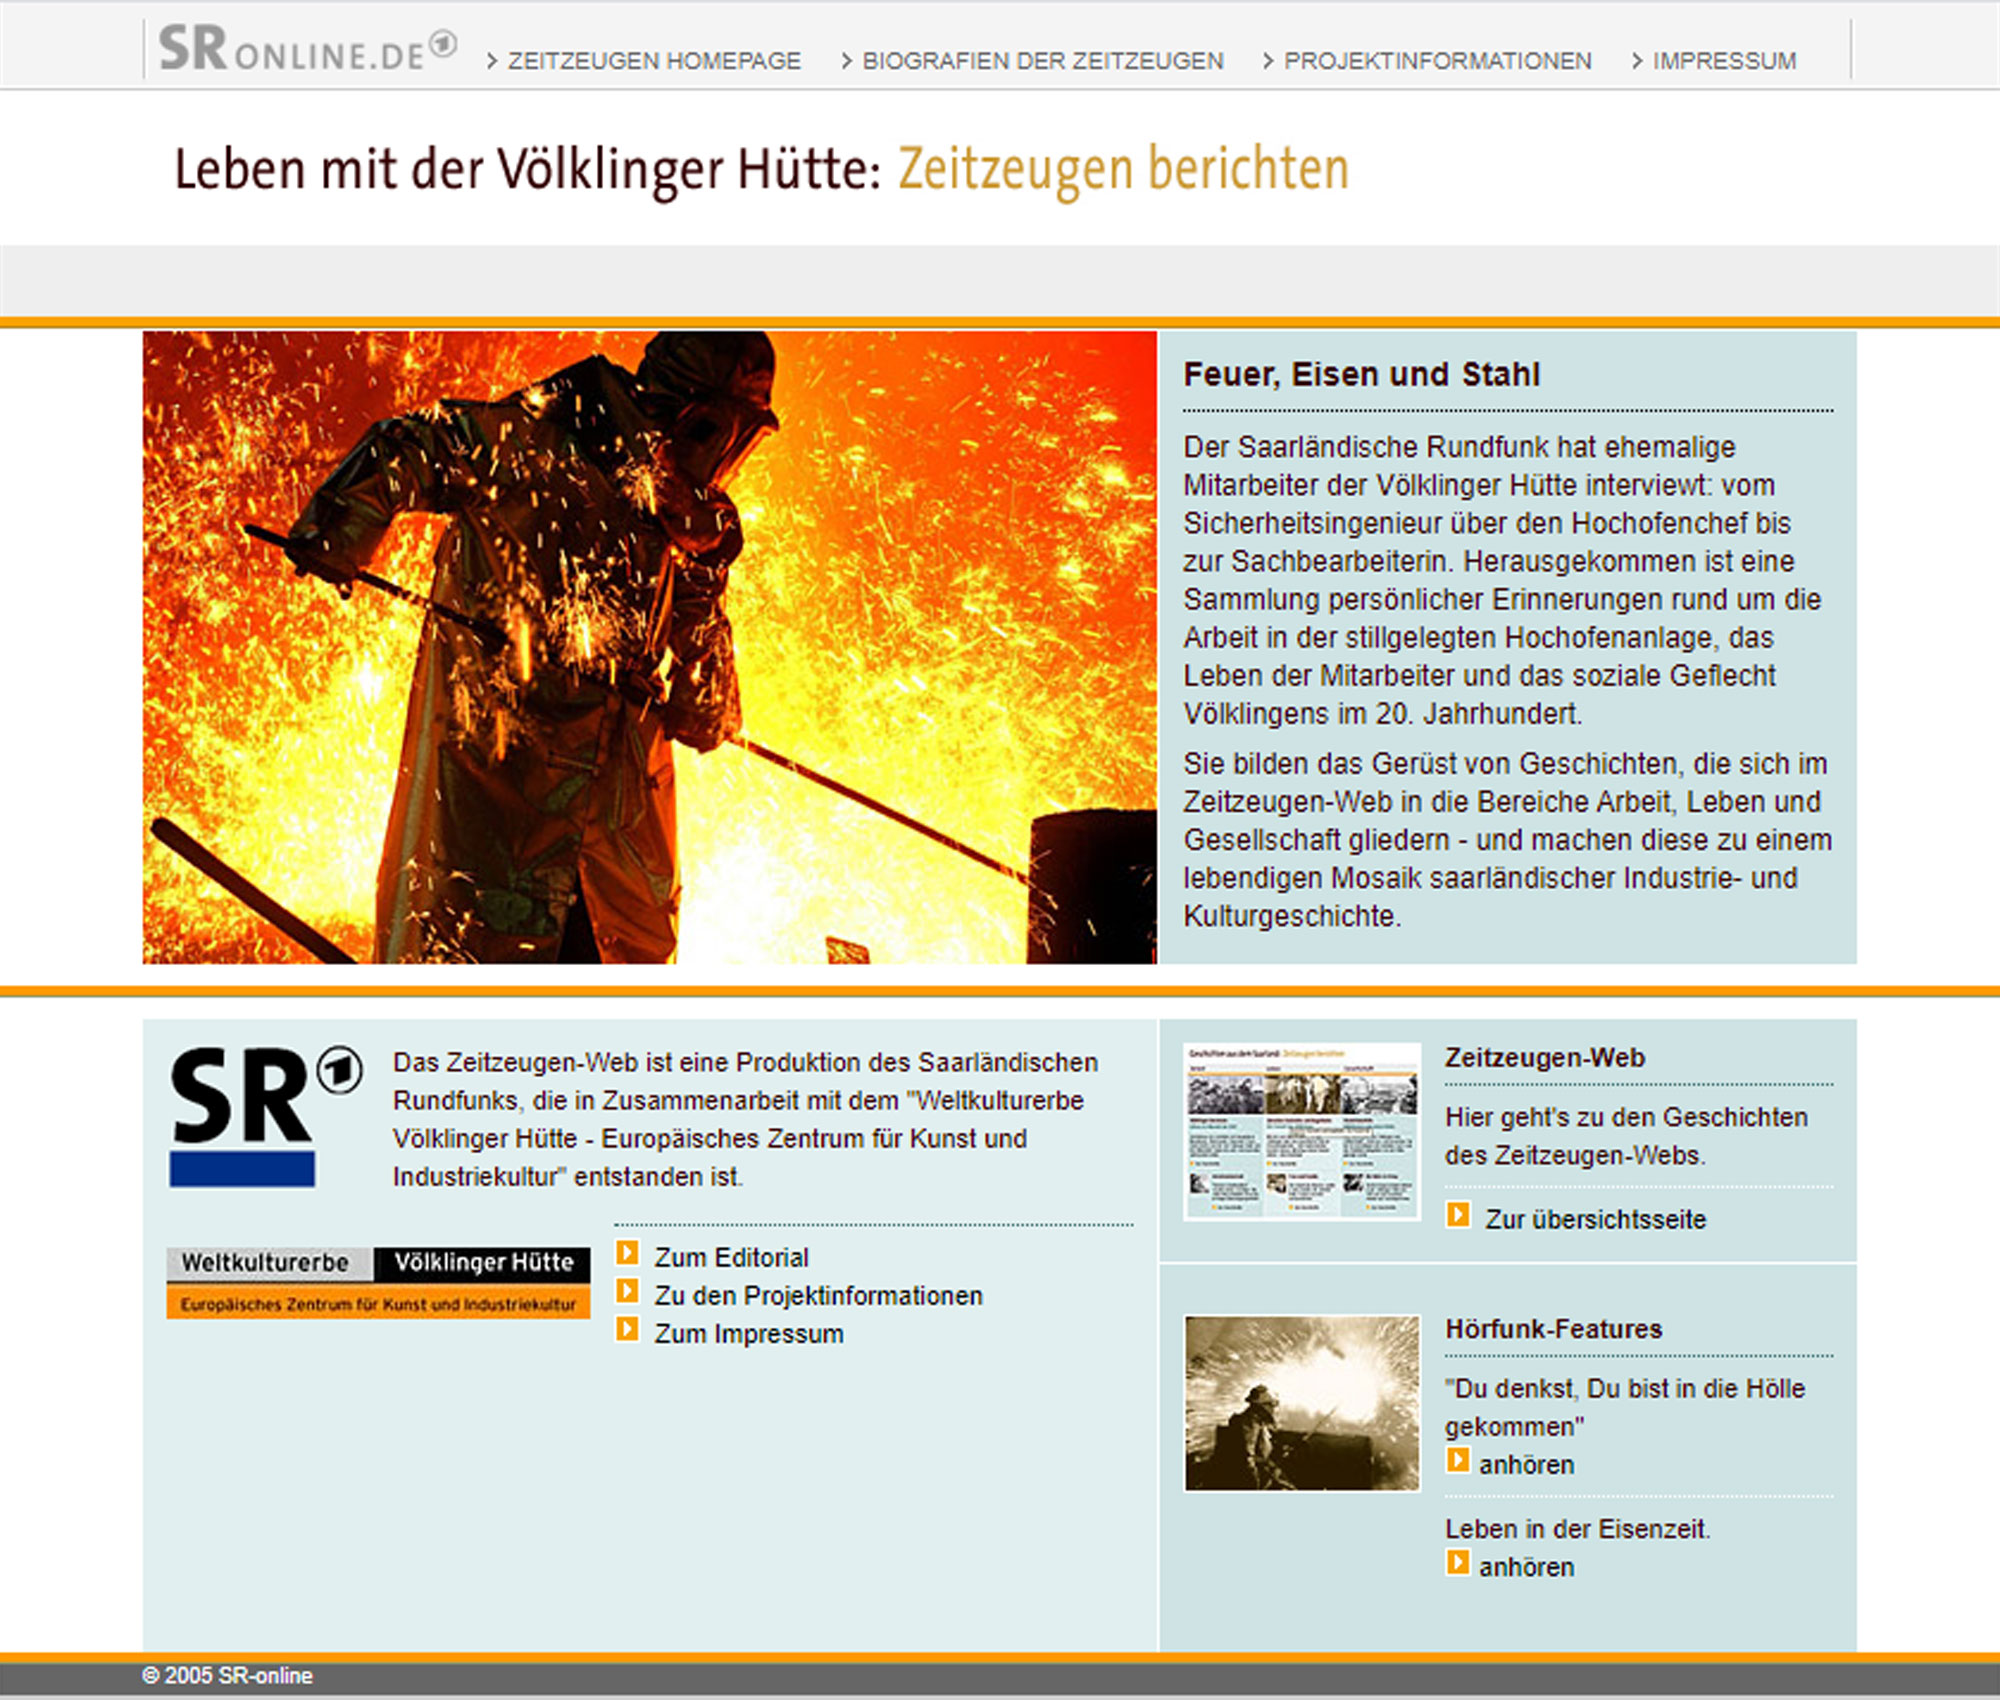
Task: Open Biografien der Zeitzeugen menu item
Action: pos(1042,61)
